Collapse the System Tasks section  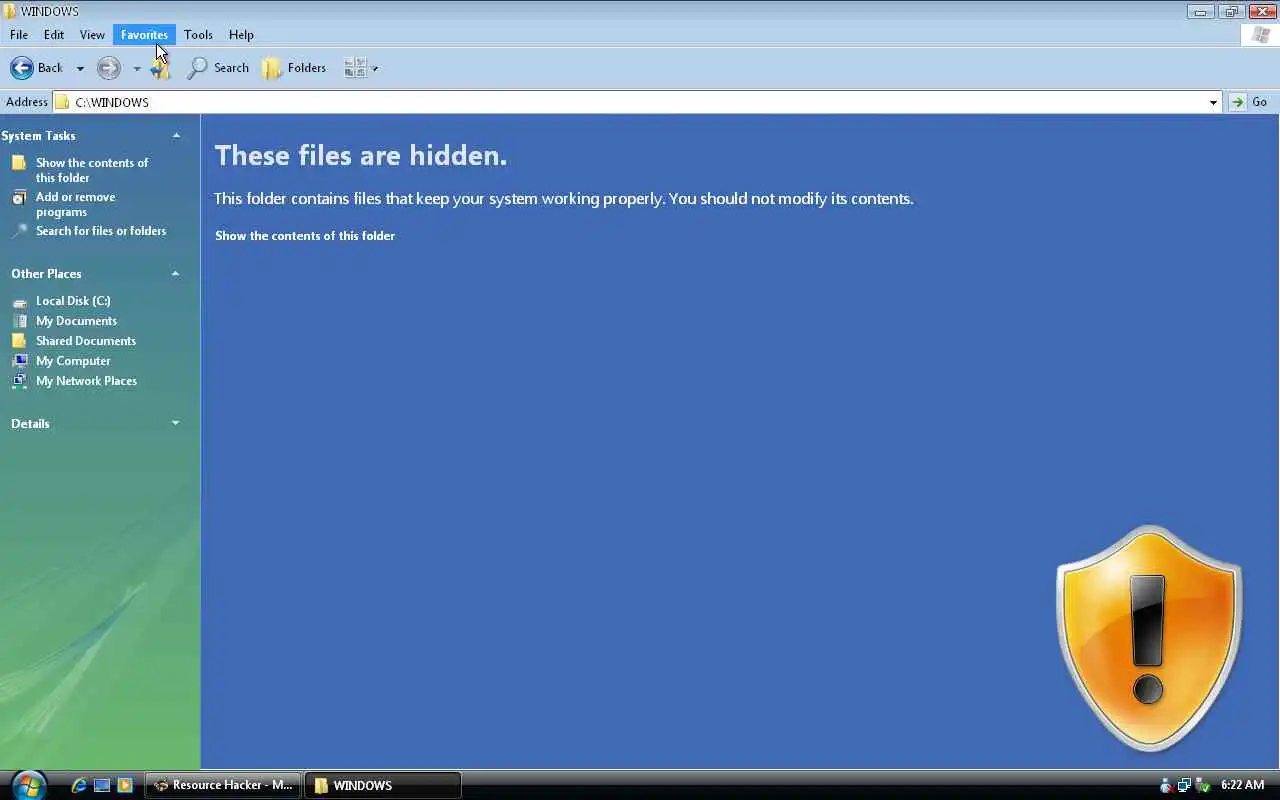(x=176, y=136)
